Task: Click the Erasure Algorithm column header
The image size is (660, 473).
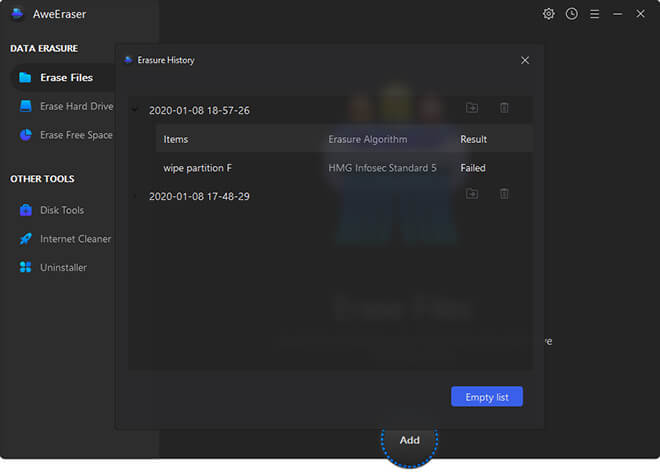Action: coord(367,139)
